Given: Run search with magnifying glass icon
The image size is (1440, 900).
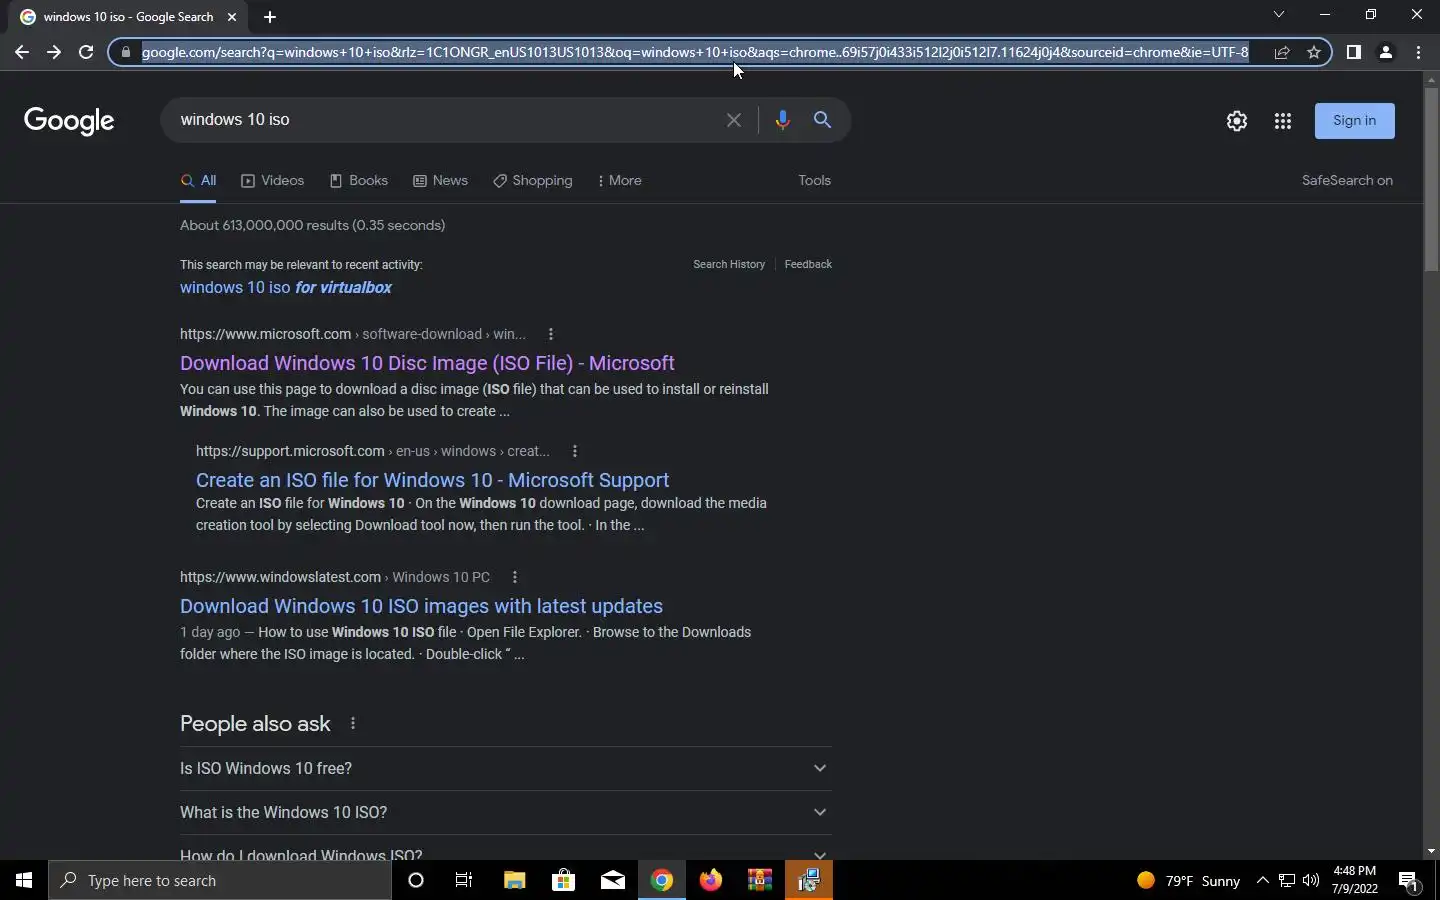Looking at the screenshot, I should pyautogui.click(x=823, y=120).
